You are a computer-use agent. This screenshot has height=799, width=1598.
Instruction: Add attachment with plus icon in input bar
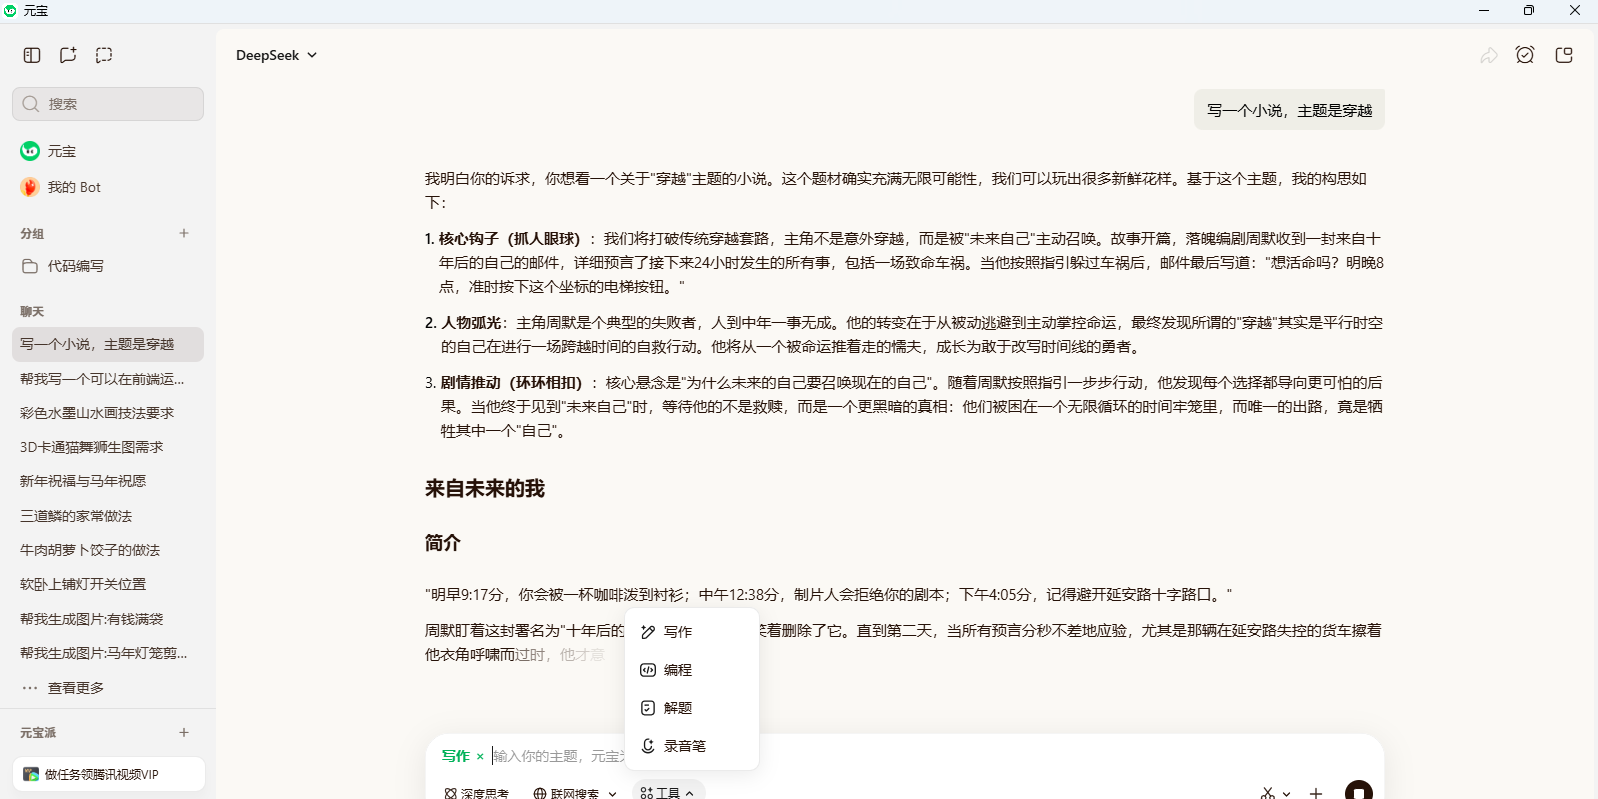[x=1316, y=793]
